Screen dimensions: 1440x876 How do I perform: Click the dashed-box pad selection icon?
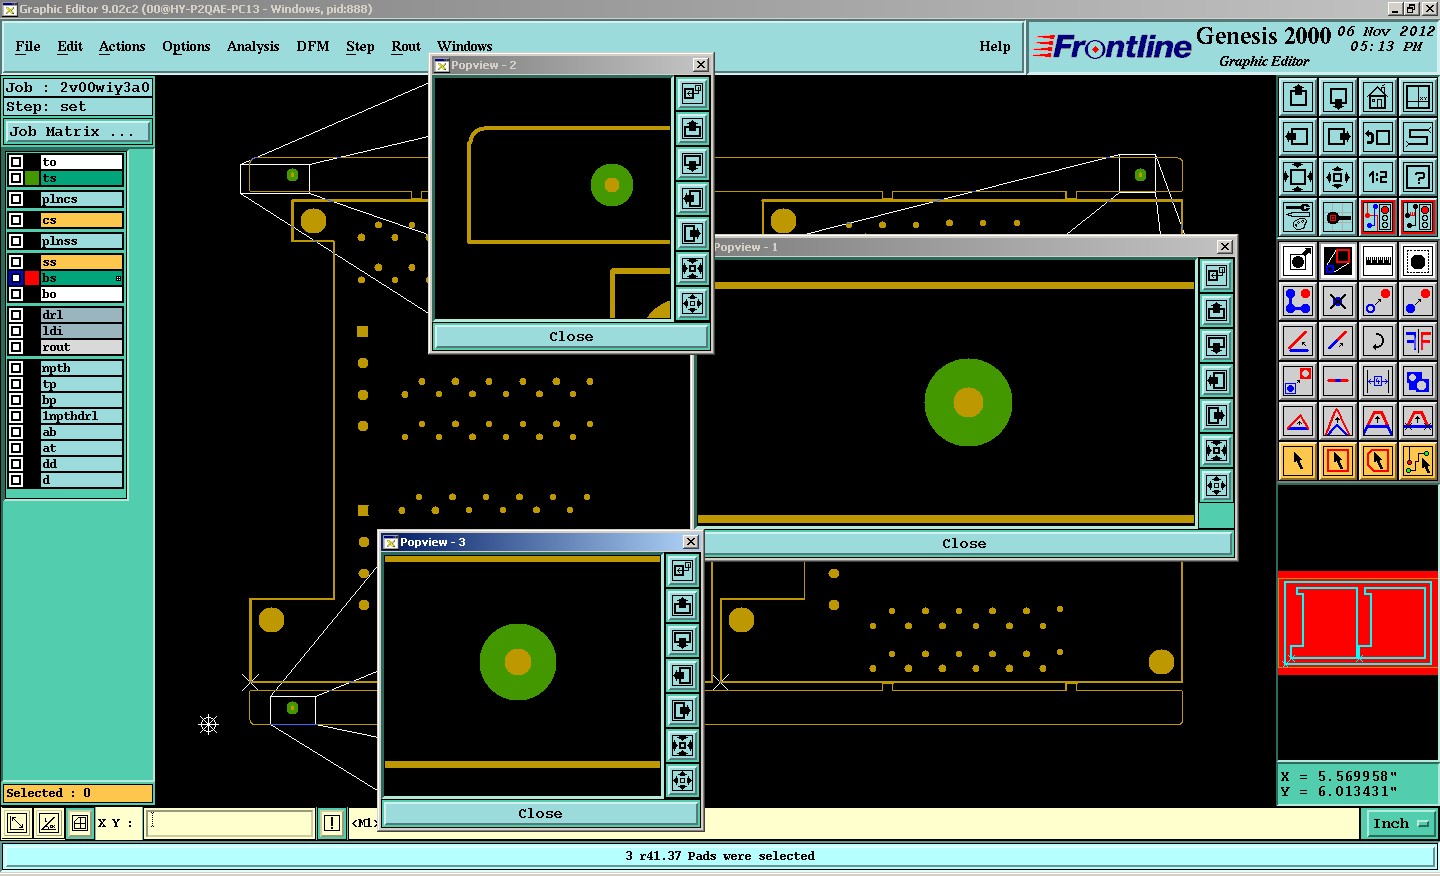pyautogui.click(x=1418, y=261)
